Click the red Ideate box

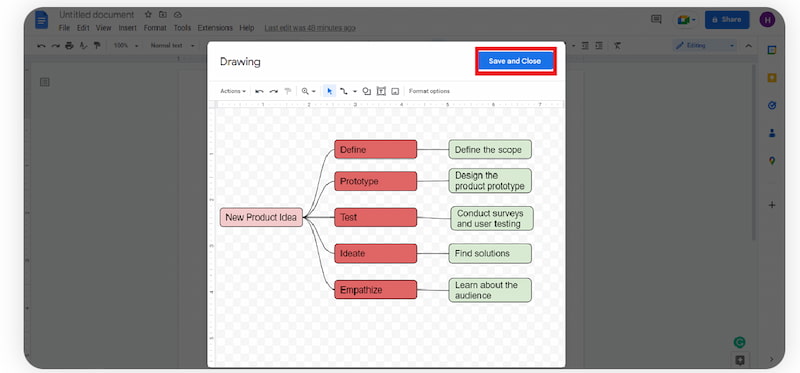click(376, 254)
